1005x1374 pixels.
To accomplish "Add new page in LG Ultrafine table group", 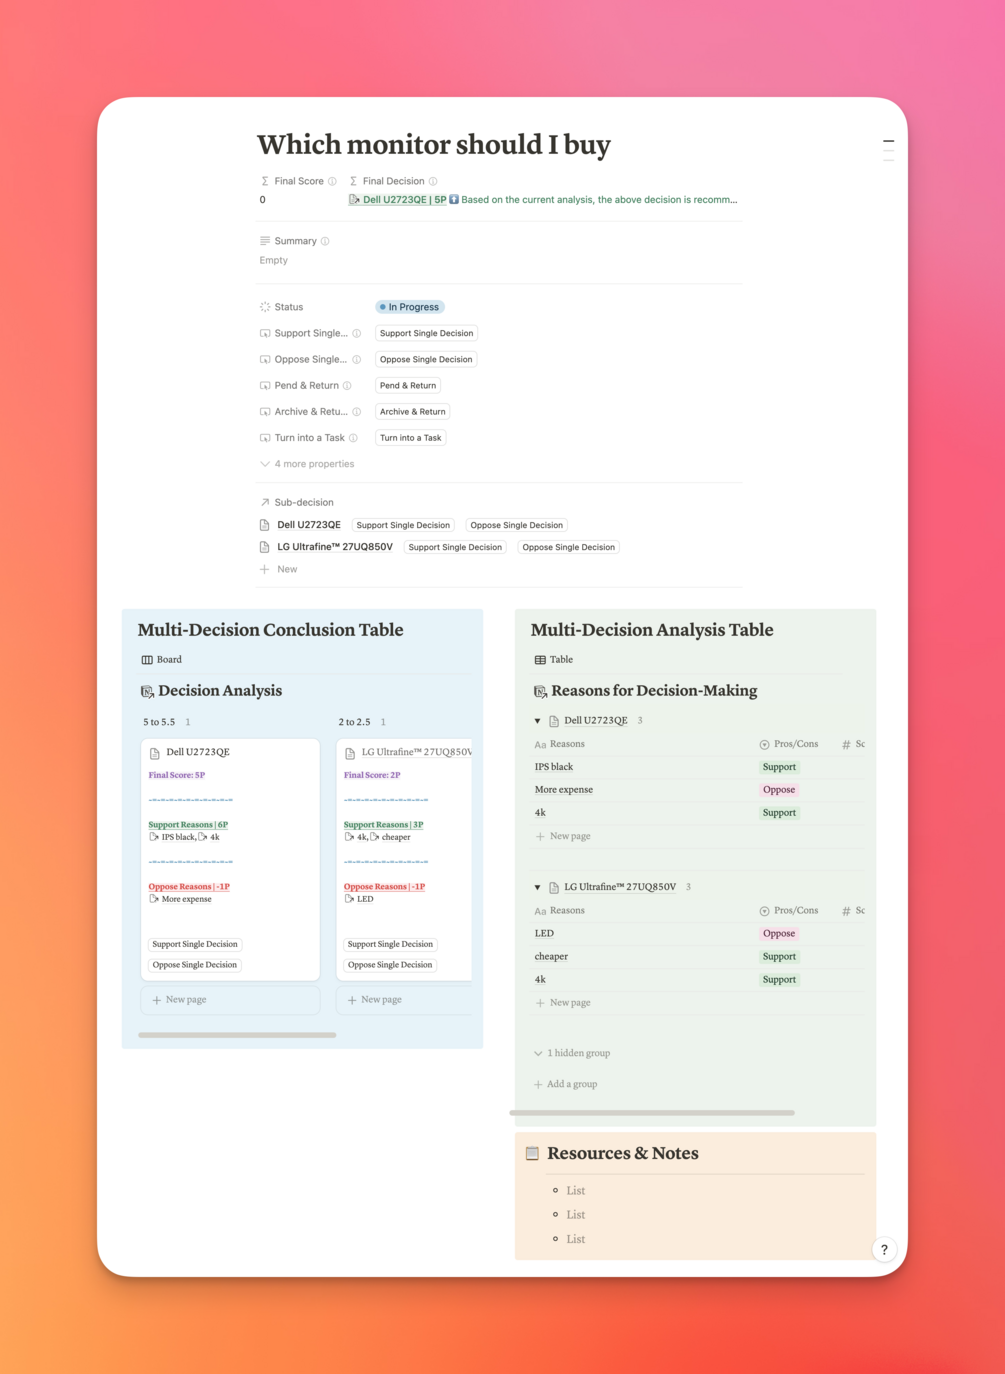I will (x=563, y=1002).
